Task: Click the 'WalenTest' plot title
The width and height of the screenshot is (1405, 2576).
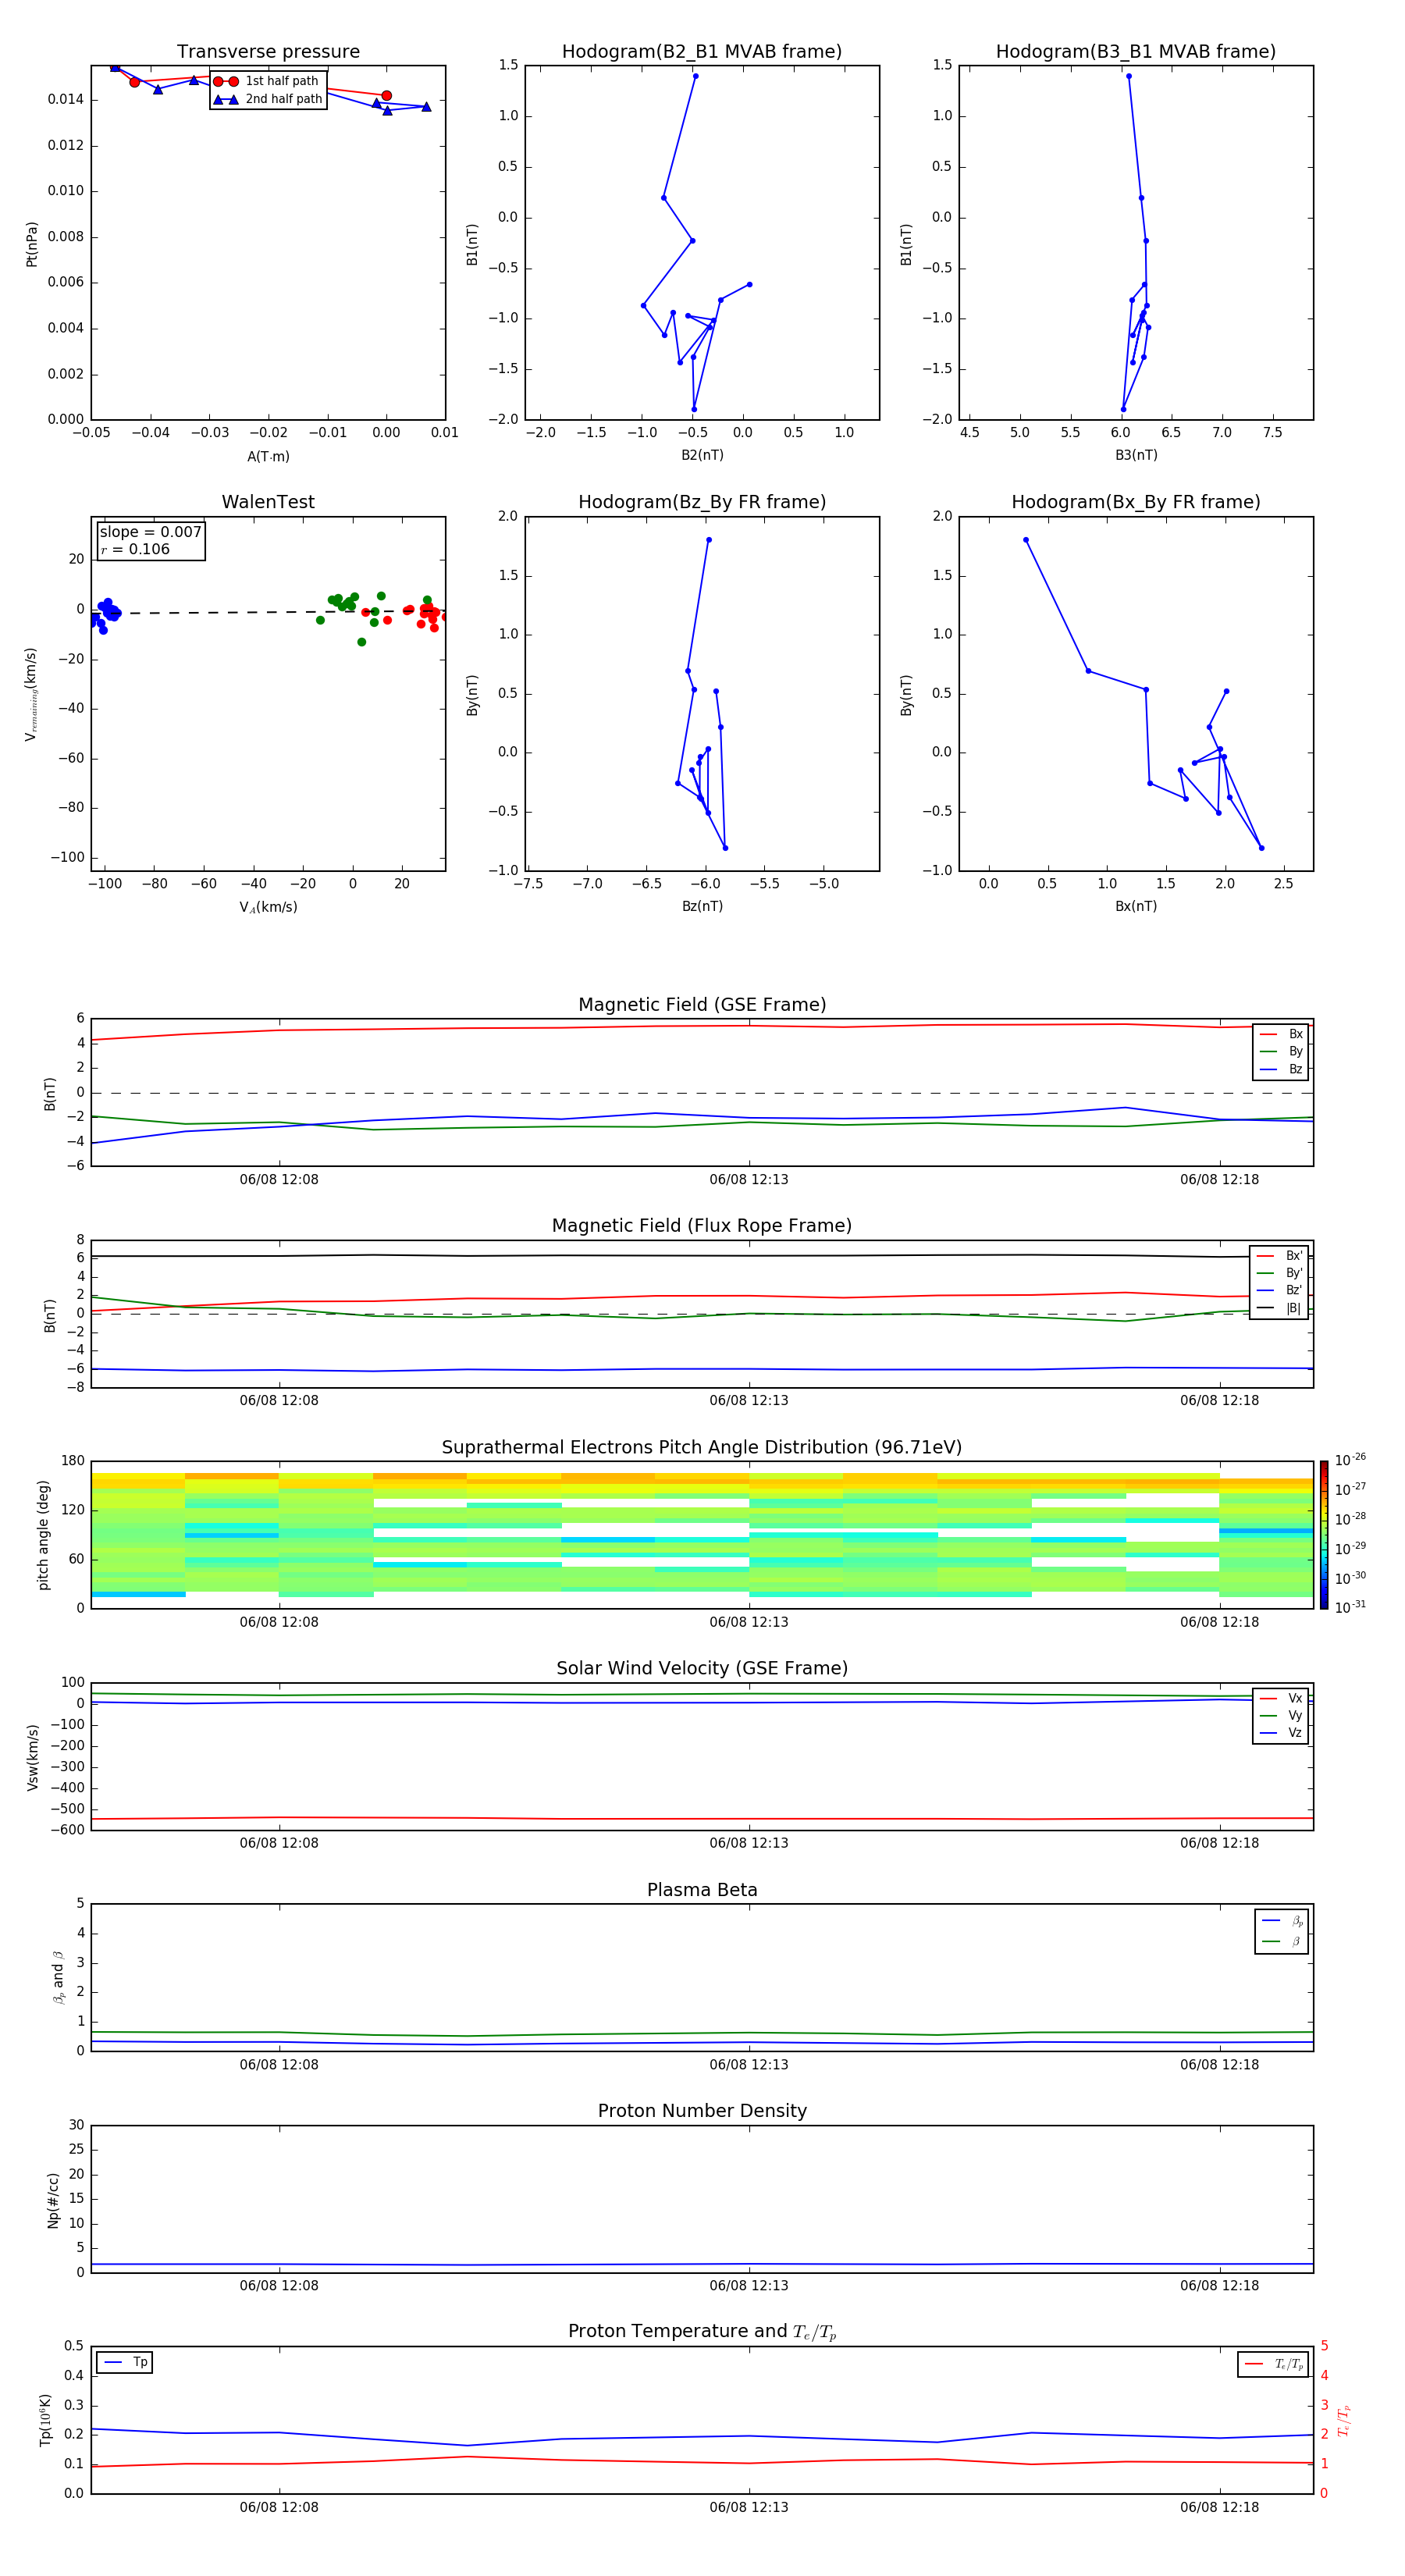Action: click(x=268, y=502)
